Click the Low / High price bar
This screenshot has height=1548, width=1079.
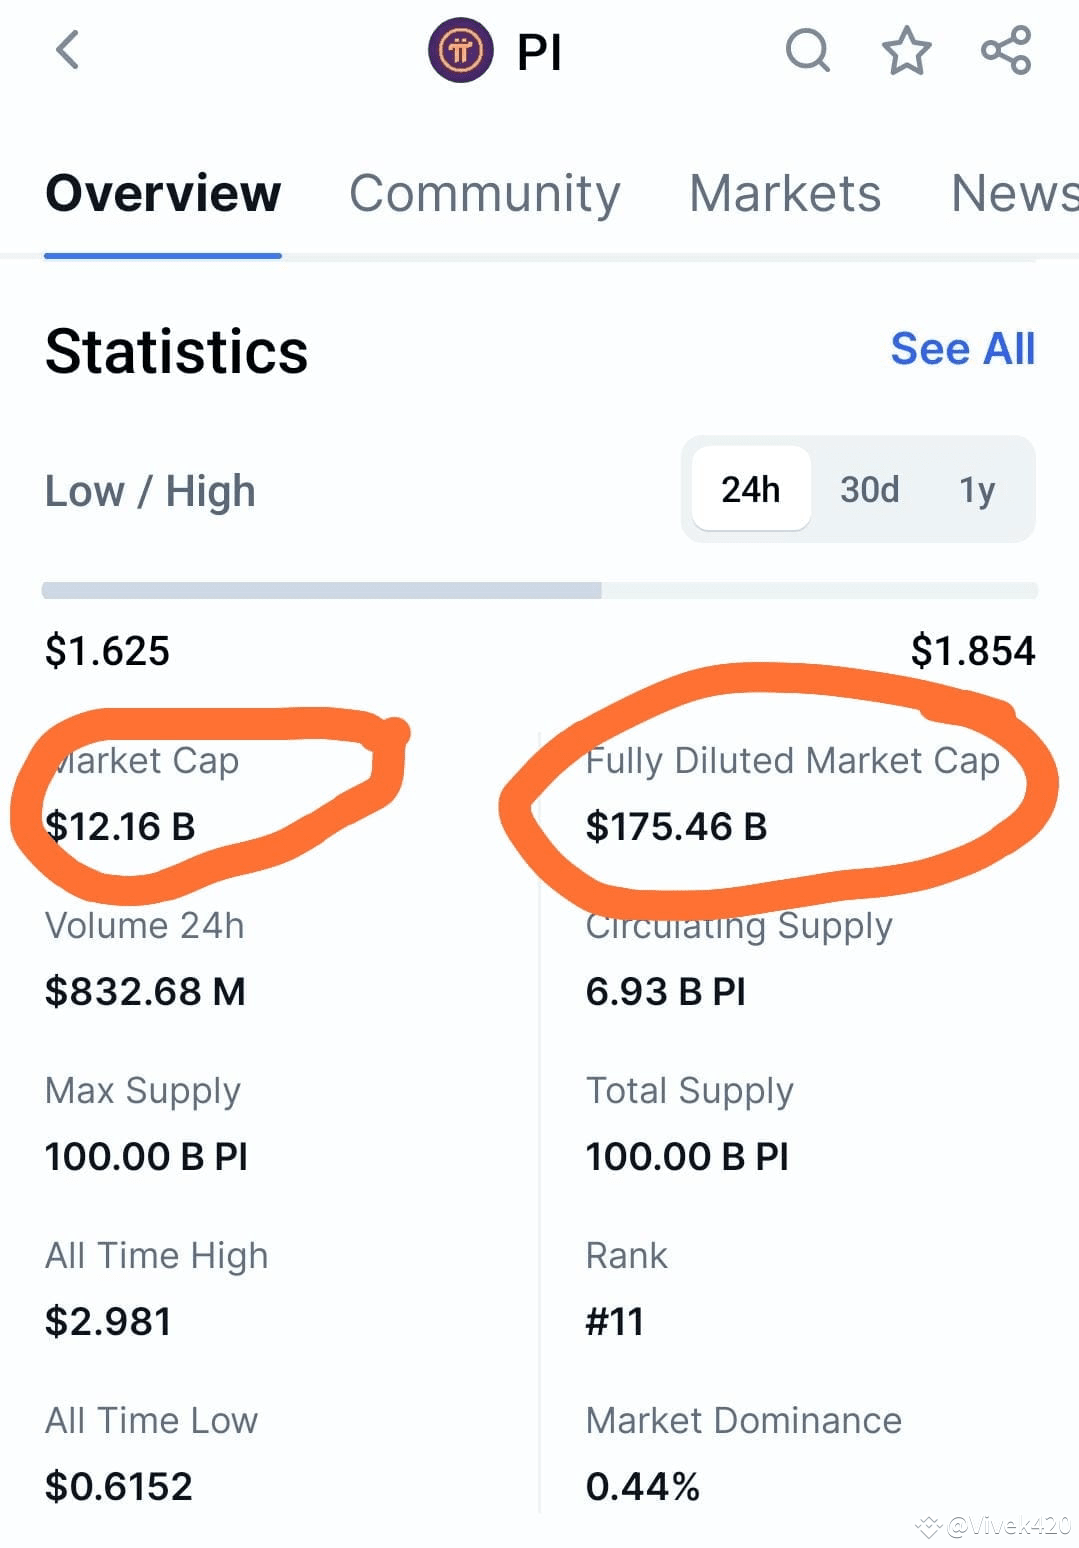[x=540, y=590]
